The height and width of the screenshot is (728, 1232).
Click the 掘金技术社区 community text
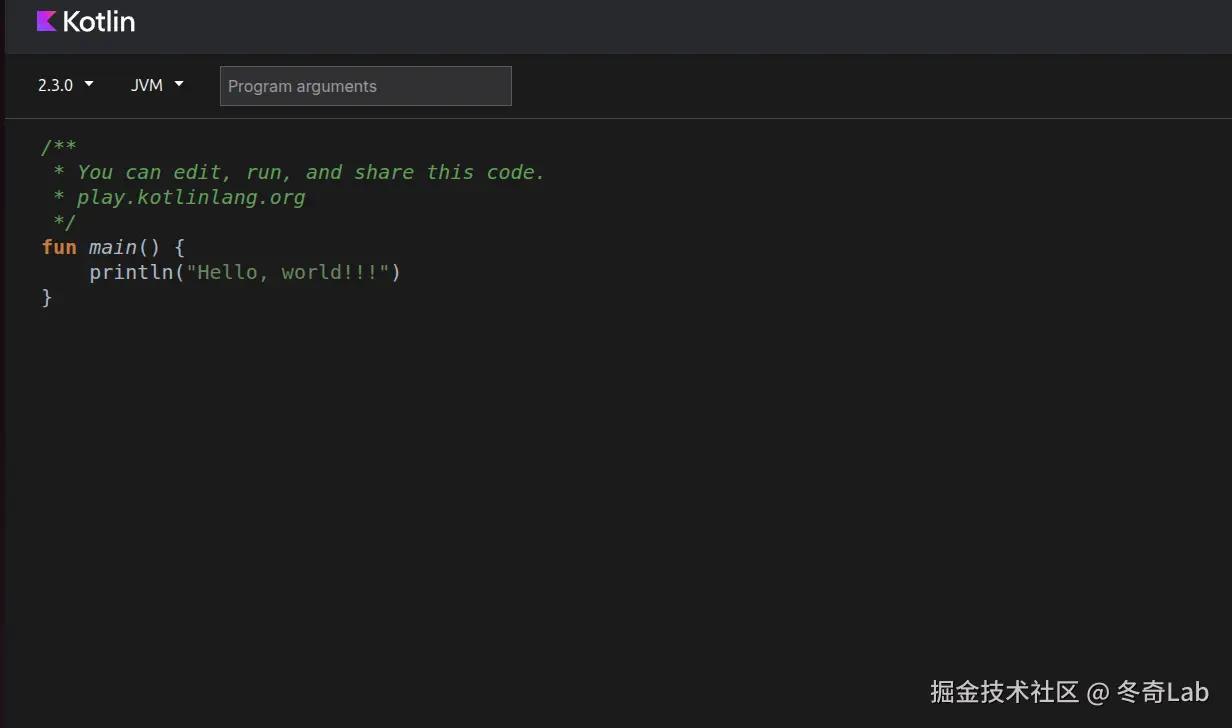click(x=1003, y=692)
